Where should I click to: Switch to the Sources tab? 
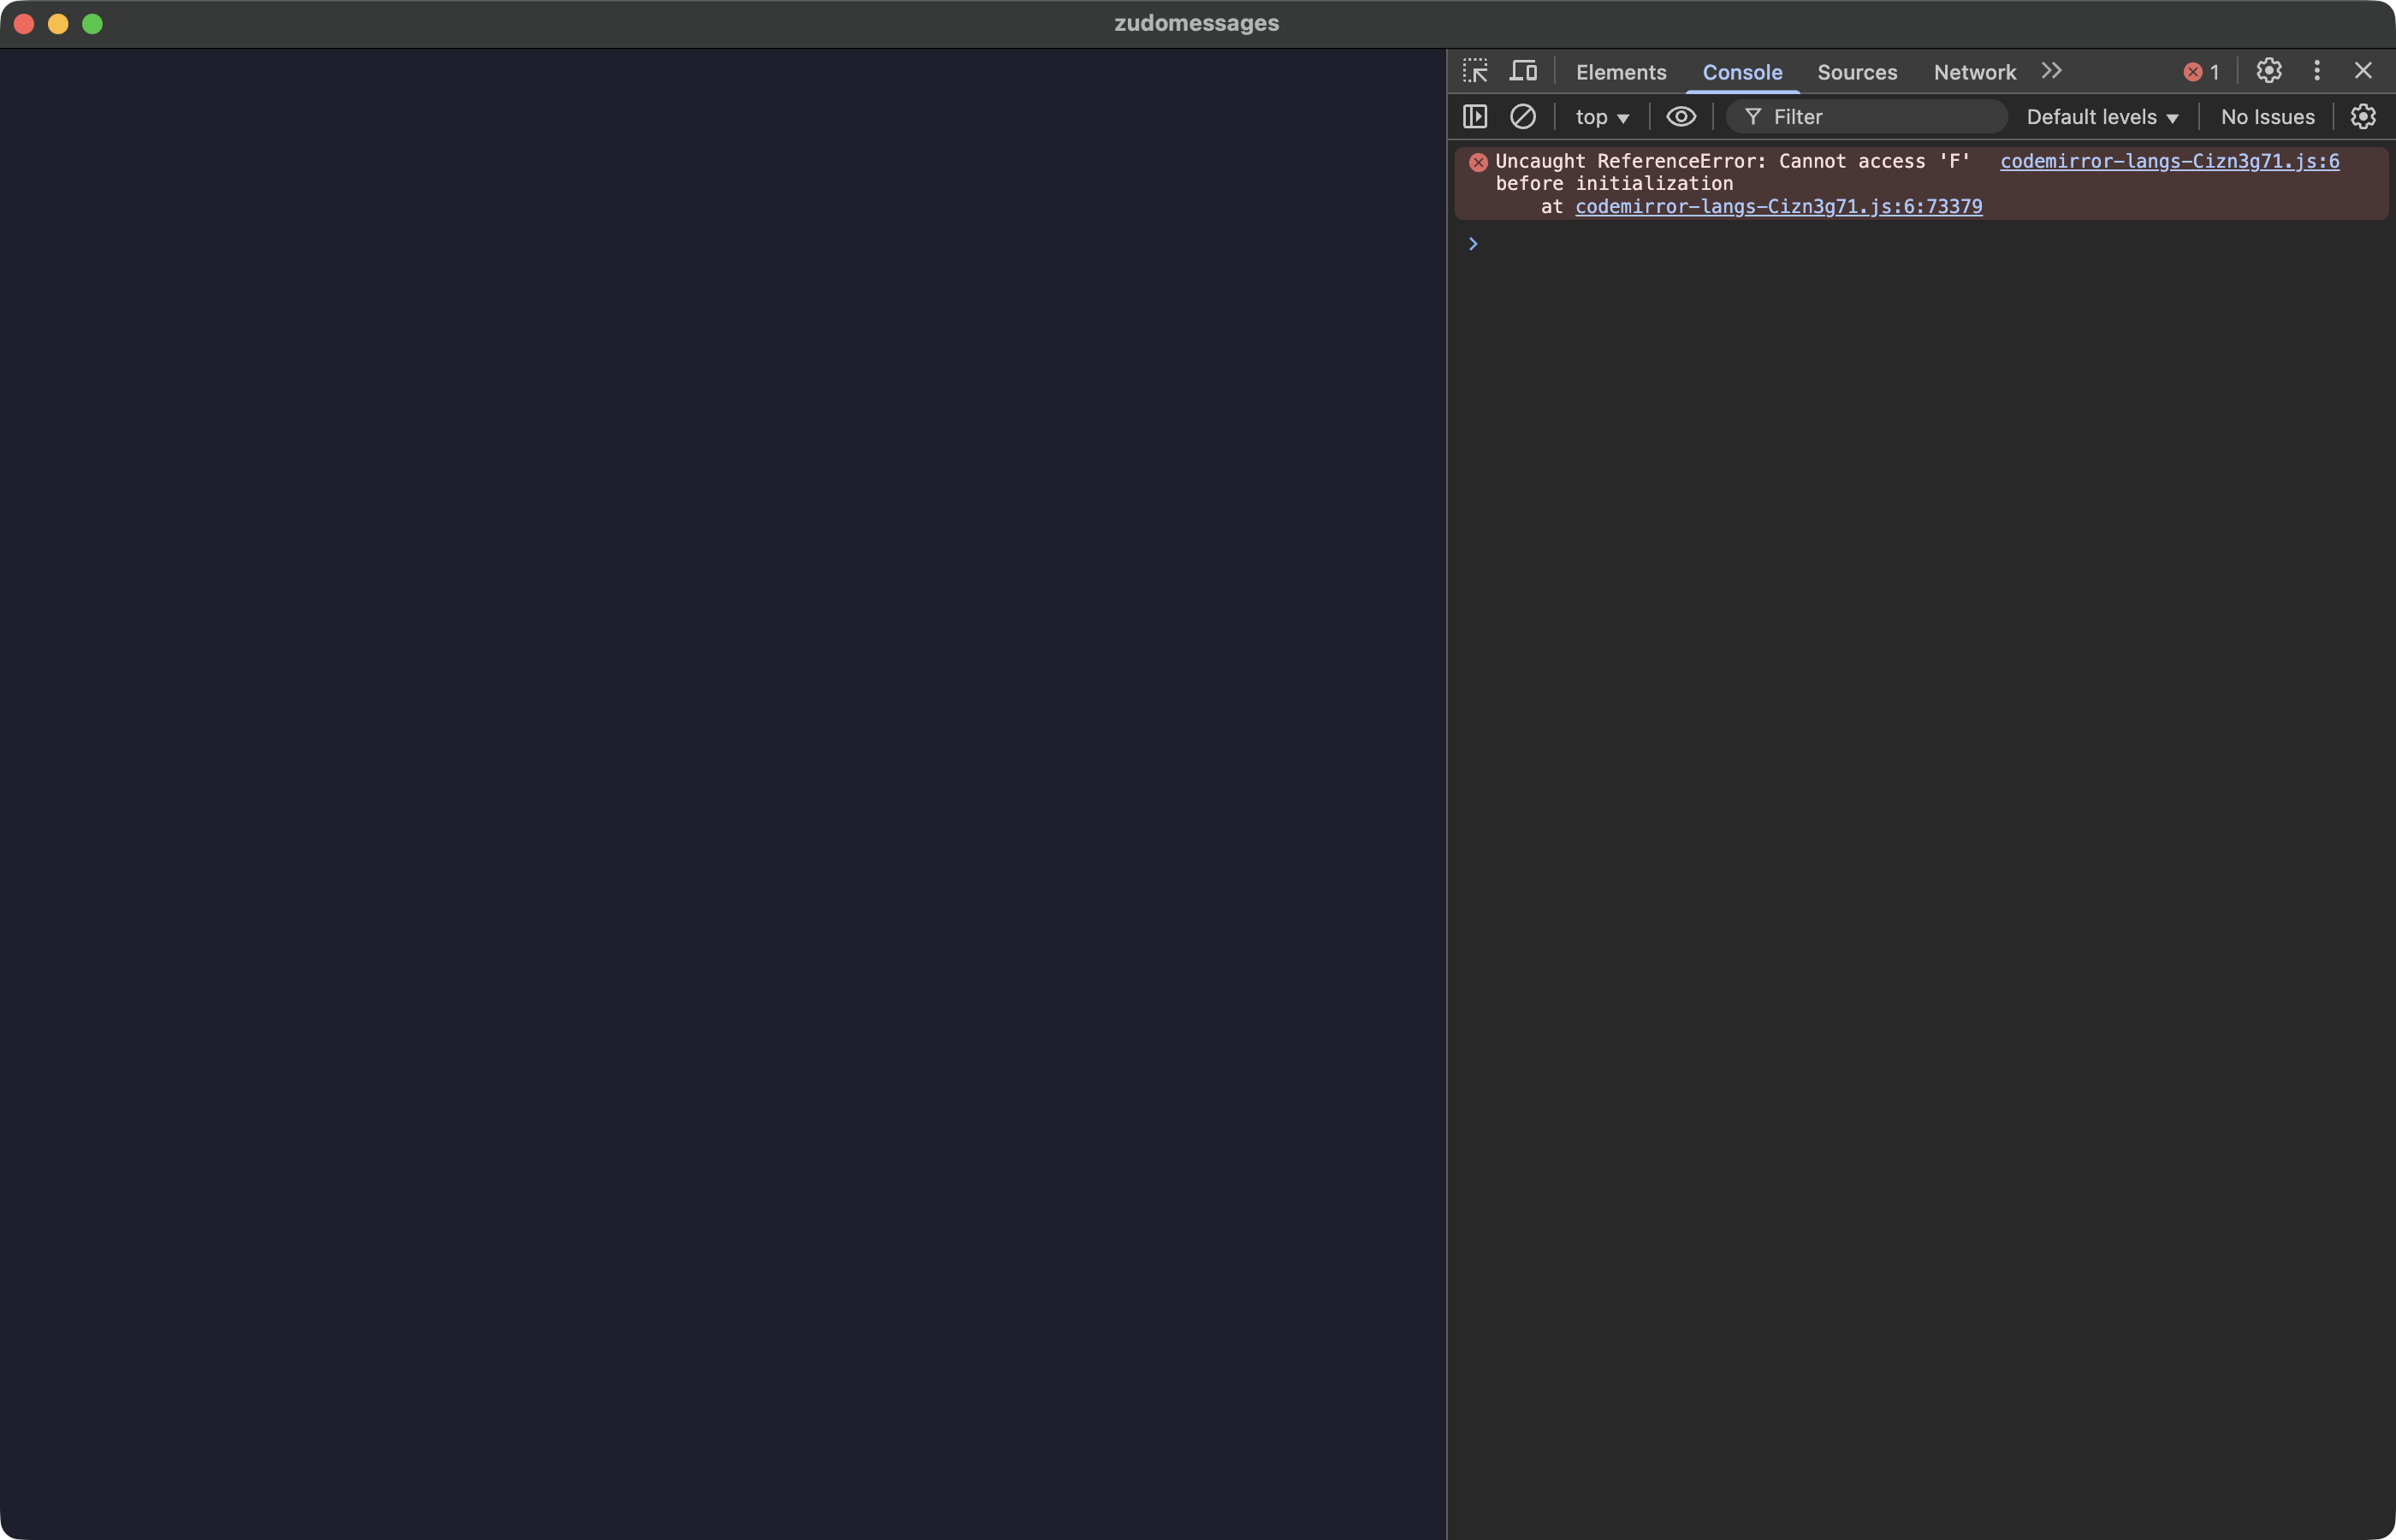(1857, 71)
